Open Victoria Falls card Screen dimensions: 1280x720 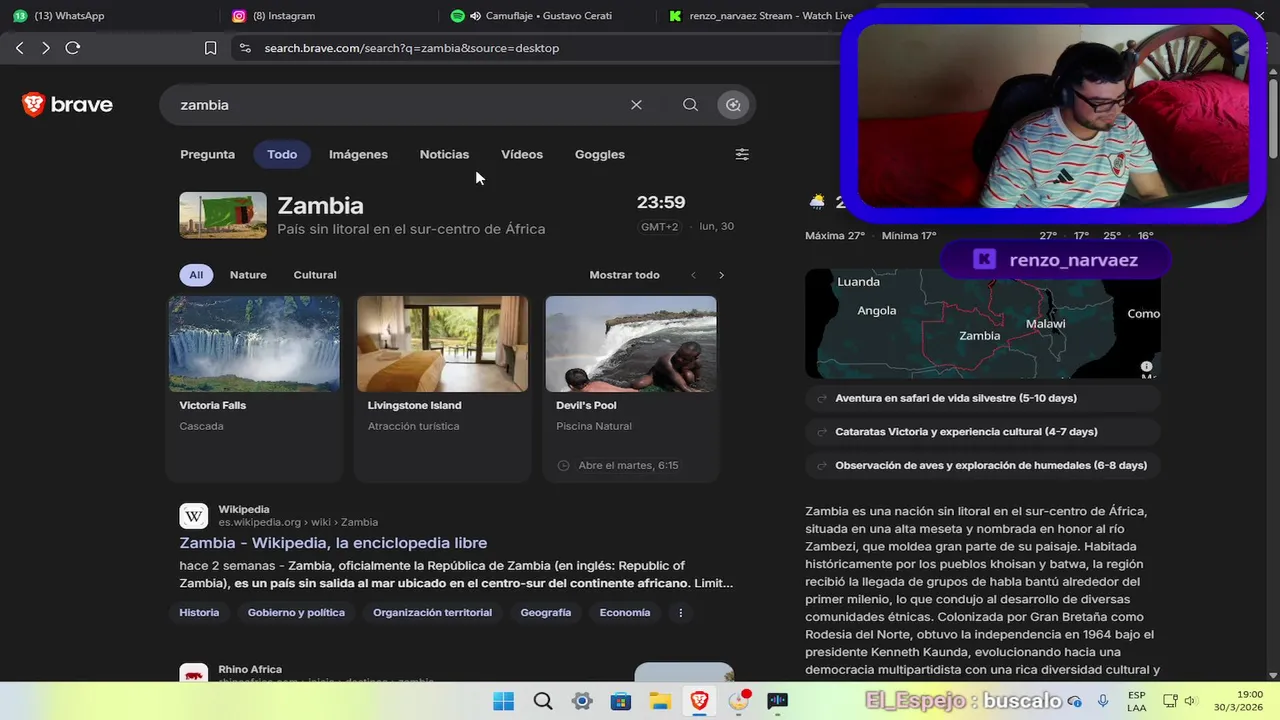point(254,388)
